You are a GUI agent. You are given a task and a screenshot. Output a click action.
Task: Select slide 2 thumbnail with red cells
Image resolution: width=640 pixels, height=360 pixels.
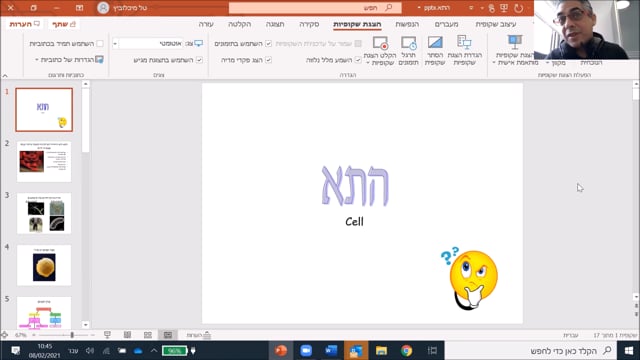click(44, 162)
